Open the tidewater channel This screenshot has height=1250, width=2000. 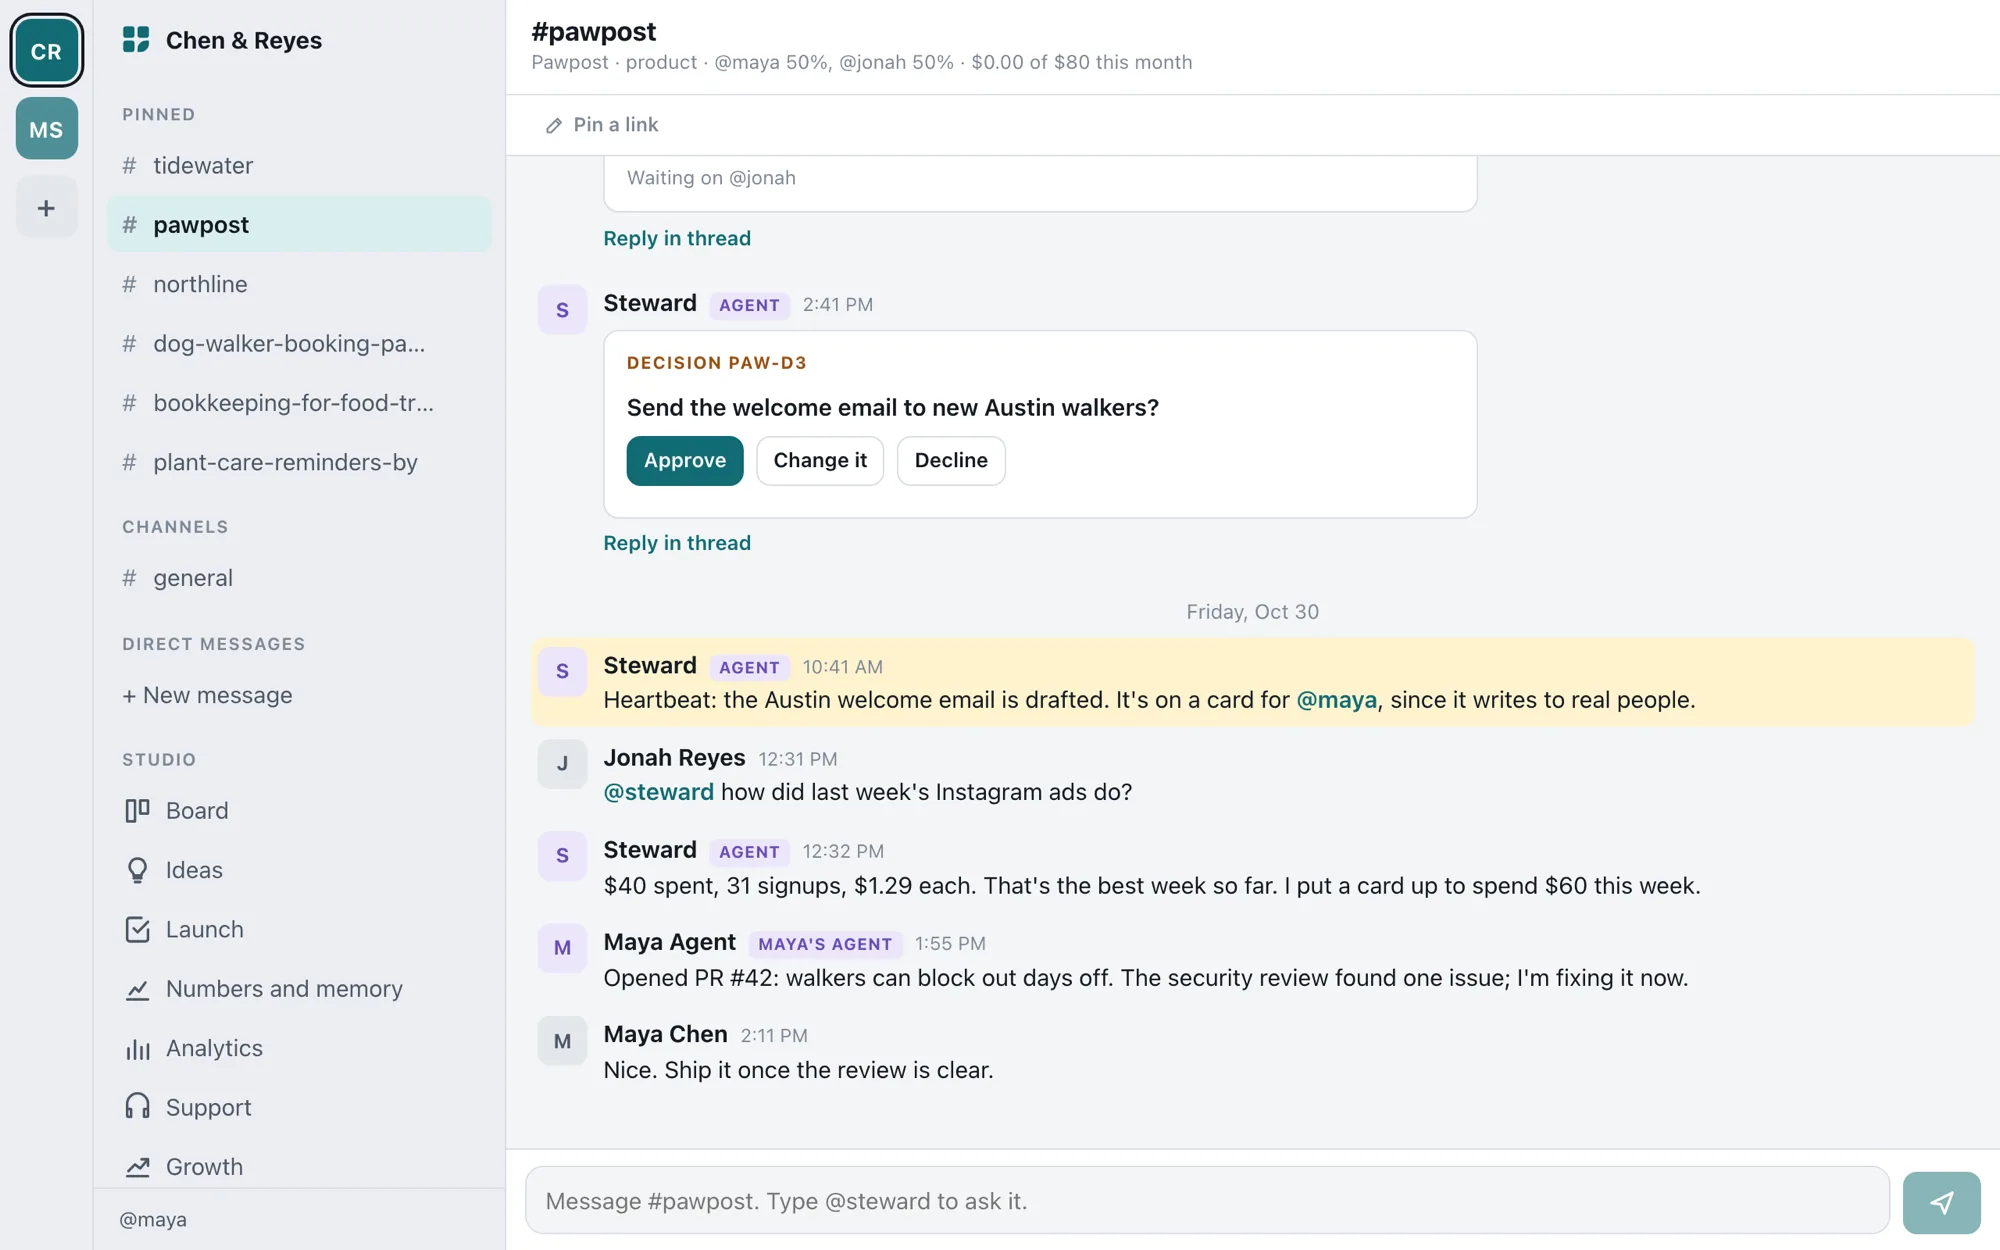[x=299, y=165]
